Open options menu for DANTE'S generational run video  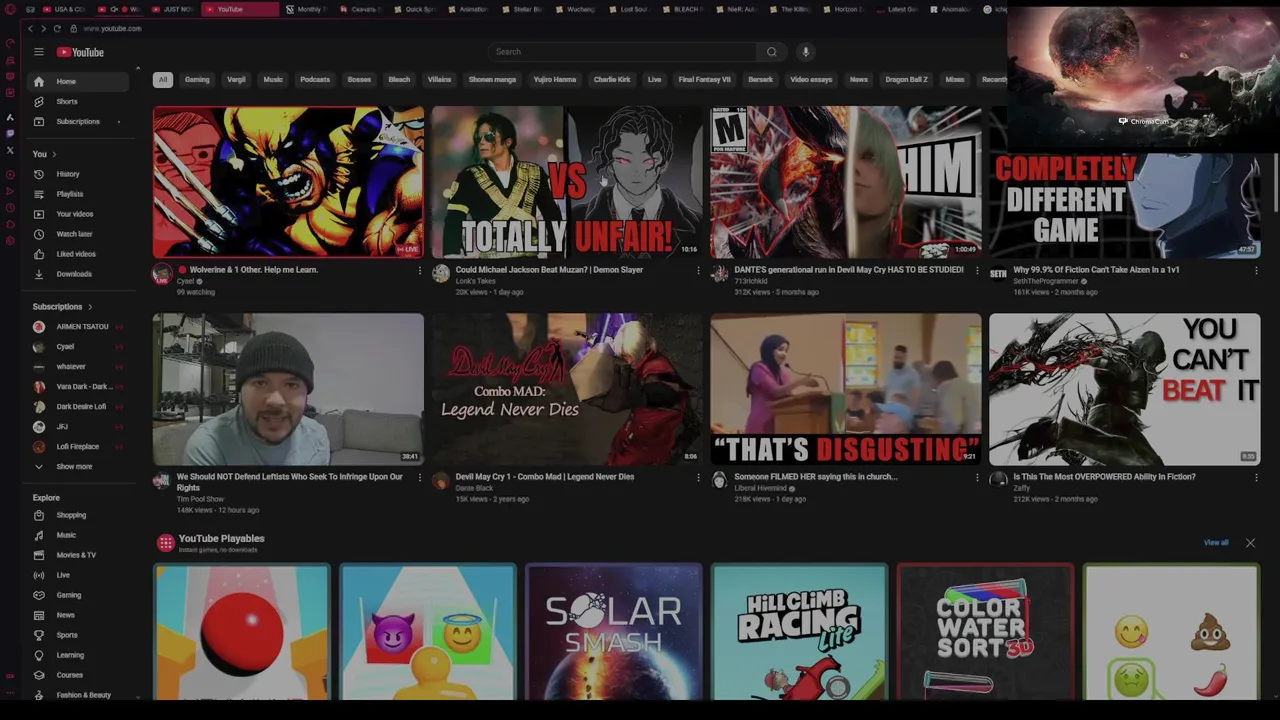pyautogui.click(x=977, y=270)
